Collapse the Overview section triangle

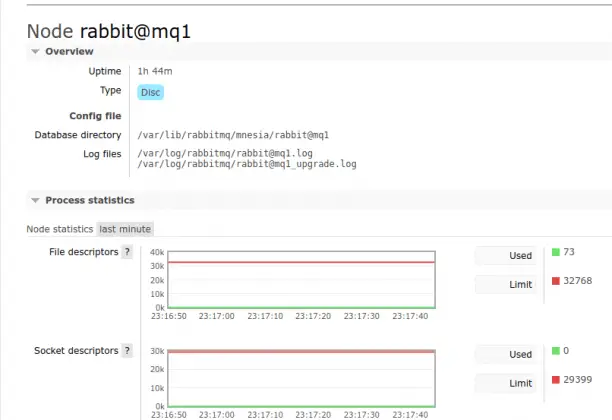(x=35, y=51)
